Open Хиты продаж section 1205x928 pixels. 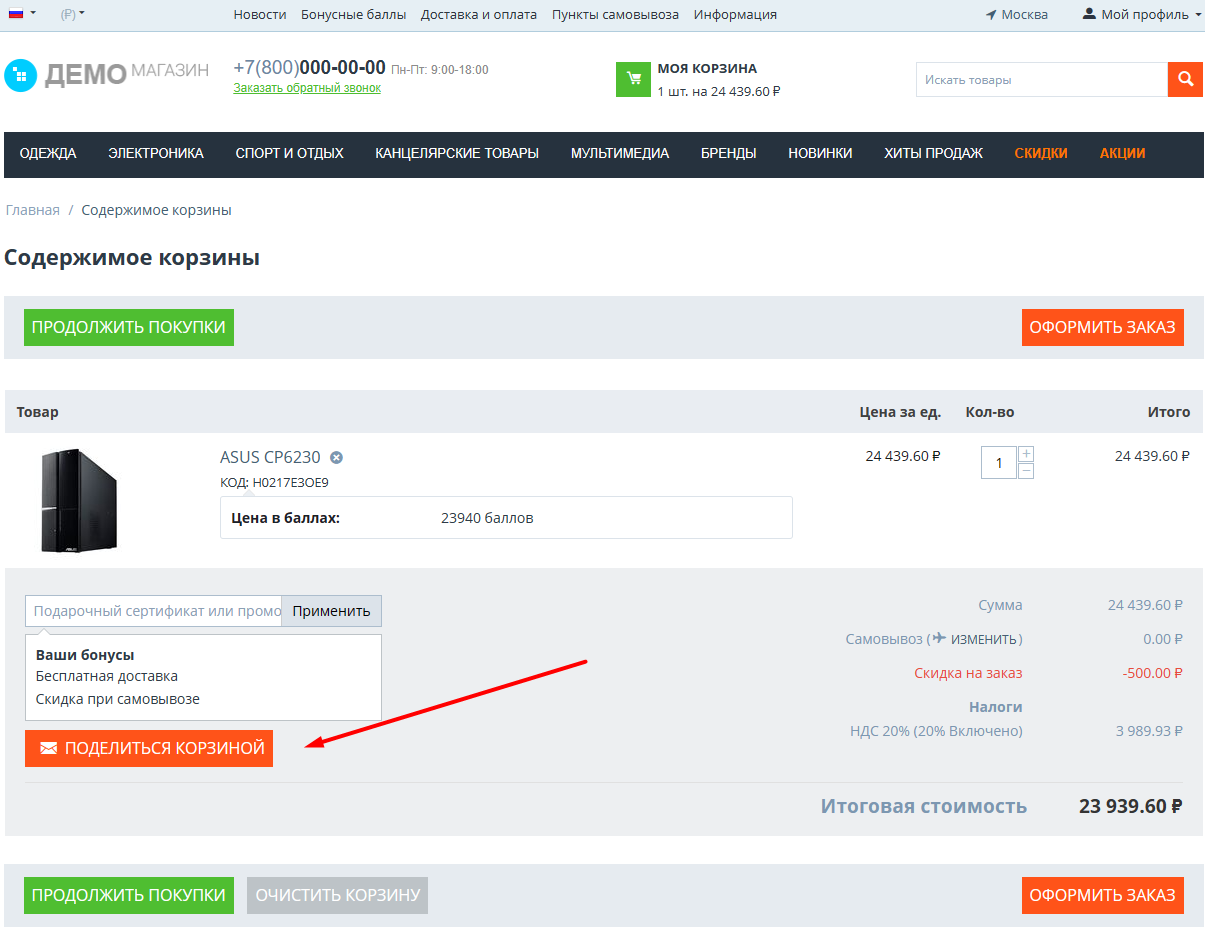point(933,153)
